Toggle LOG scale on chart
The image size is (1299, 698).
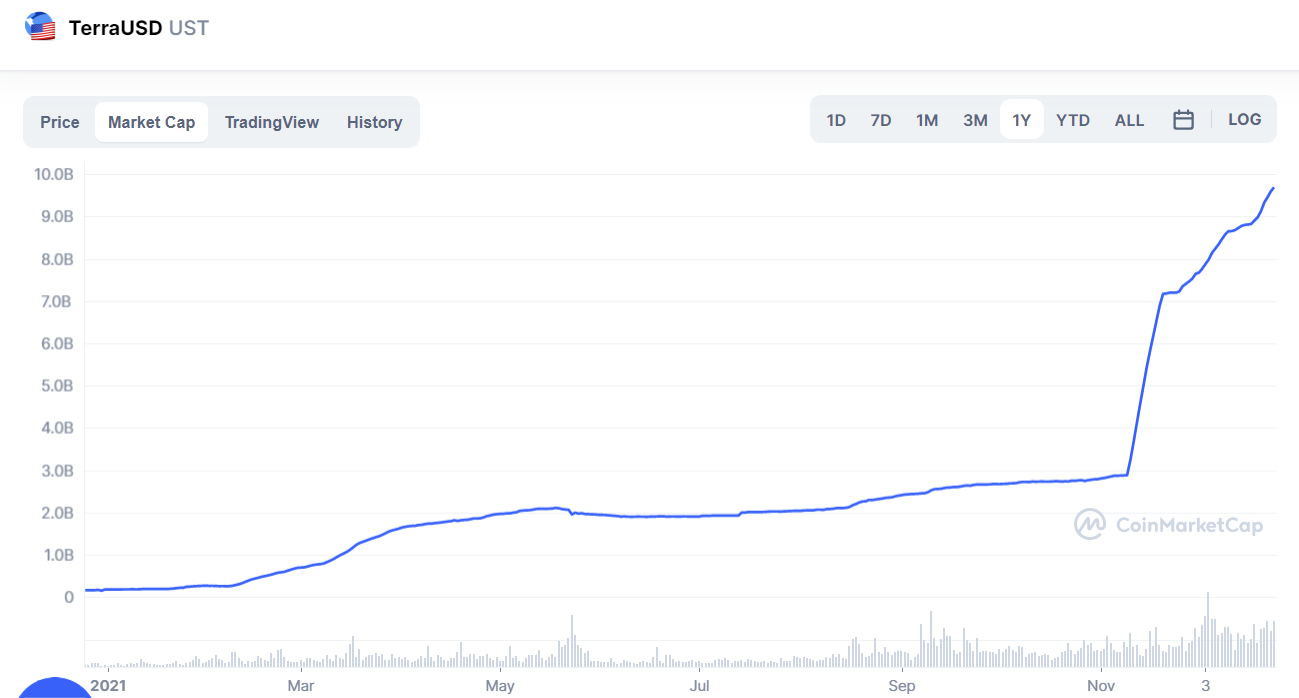1245,119
